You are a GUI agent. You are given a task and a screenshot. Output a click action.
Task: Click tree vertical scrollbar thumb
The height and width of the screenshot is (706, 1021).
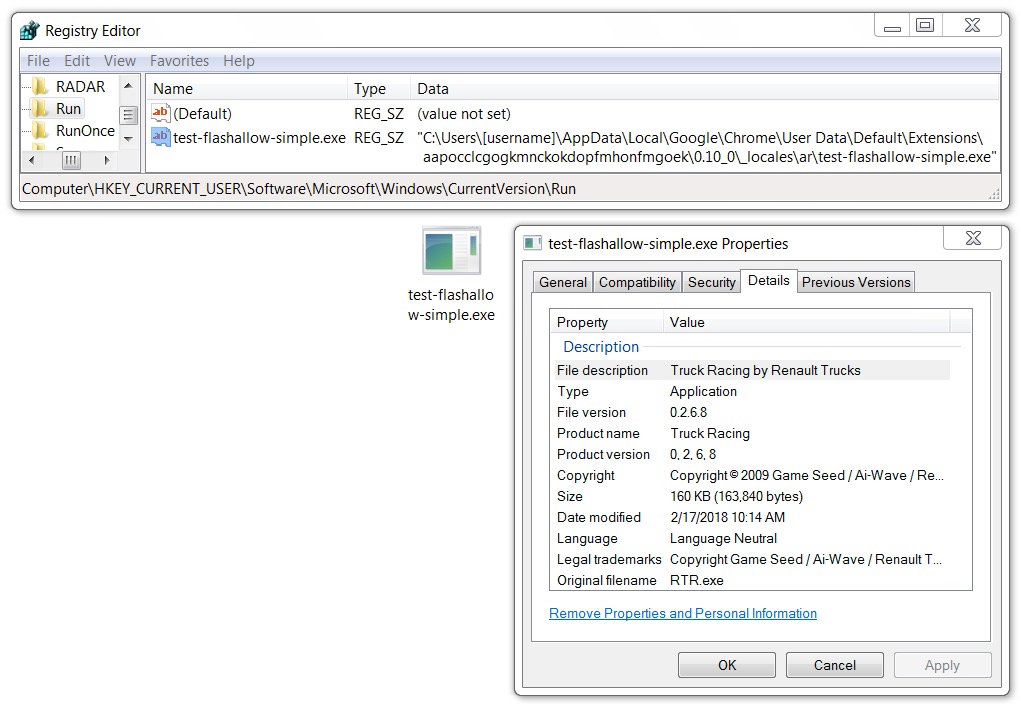coord(128,115)
